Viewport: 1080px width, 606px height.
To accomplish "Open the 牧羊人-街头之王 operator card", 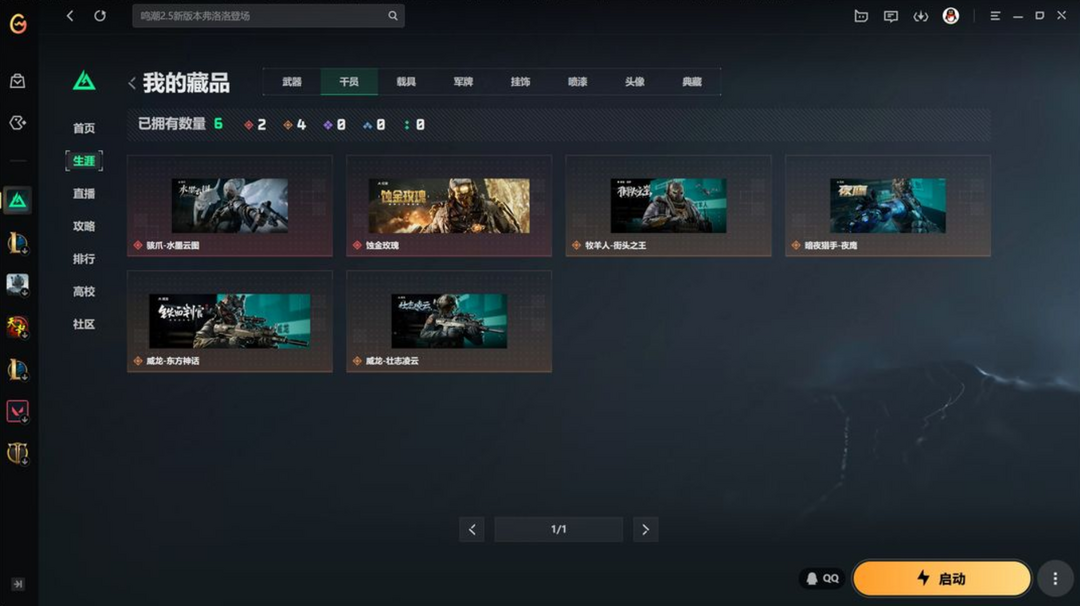I will [669, 206].
